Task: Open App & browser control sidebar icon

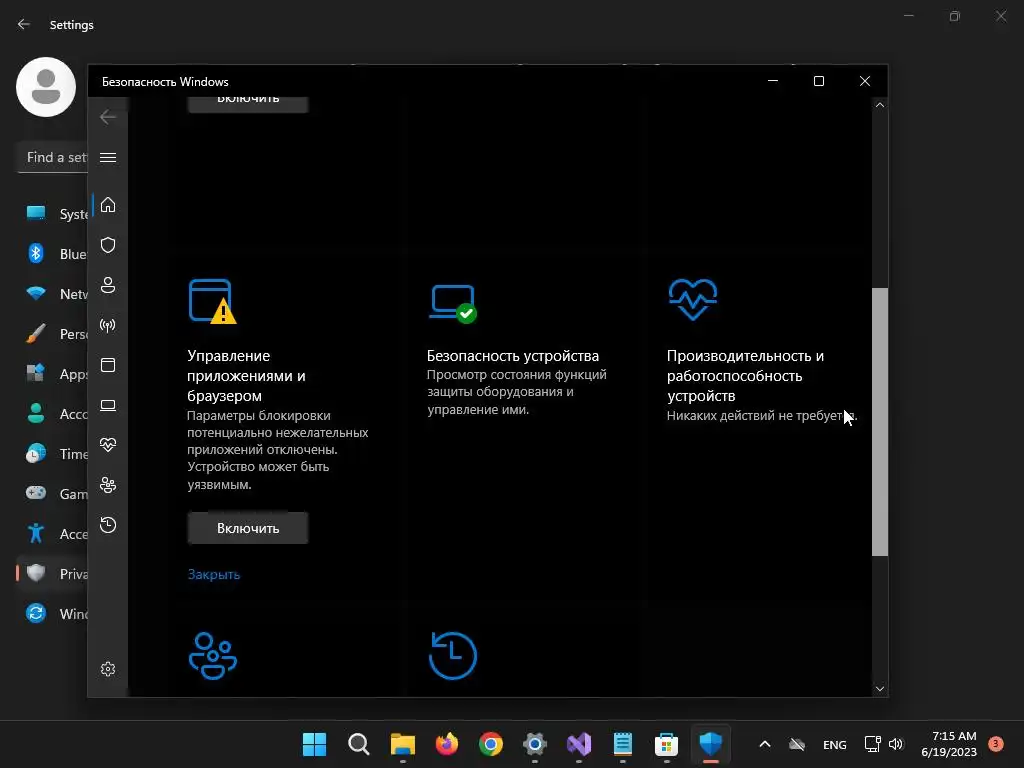Action: [108, 365]
